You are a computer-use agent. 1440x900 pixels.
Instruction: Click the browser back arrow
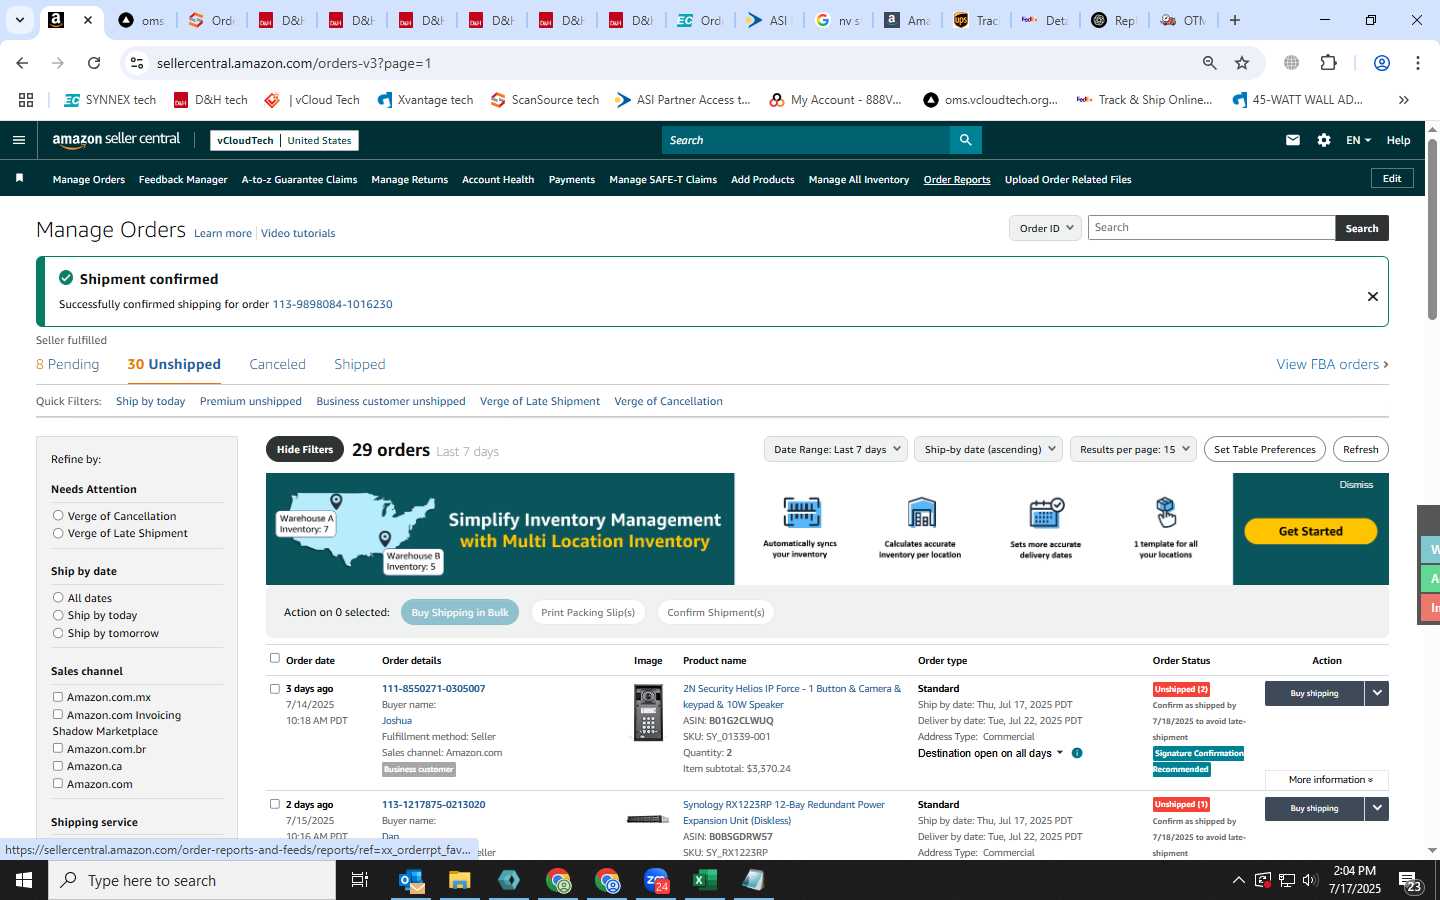(x=22, y=63)
